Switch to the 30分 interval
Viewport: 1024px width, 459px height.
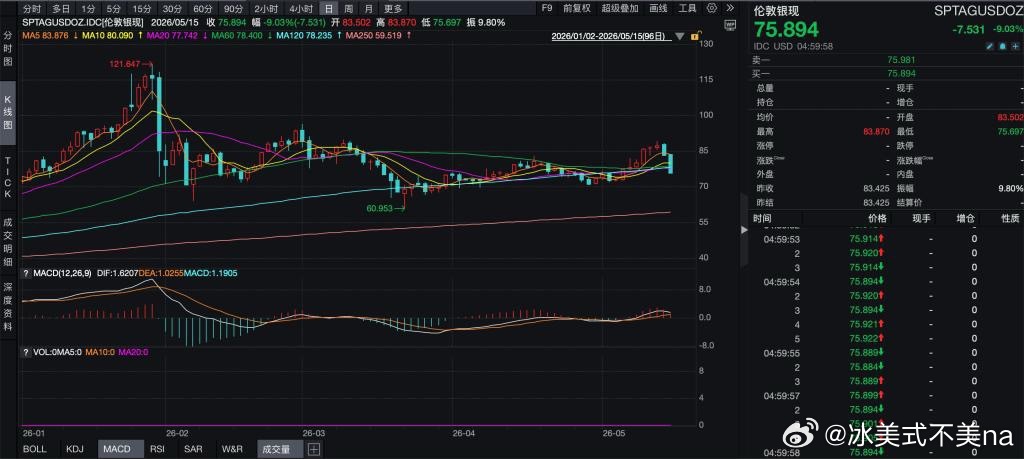(172, 8)
